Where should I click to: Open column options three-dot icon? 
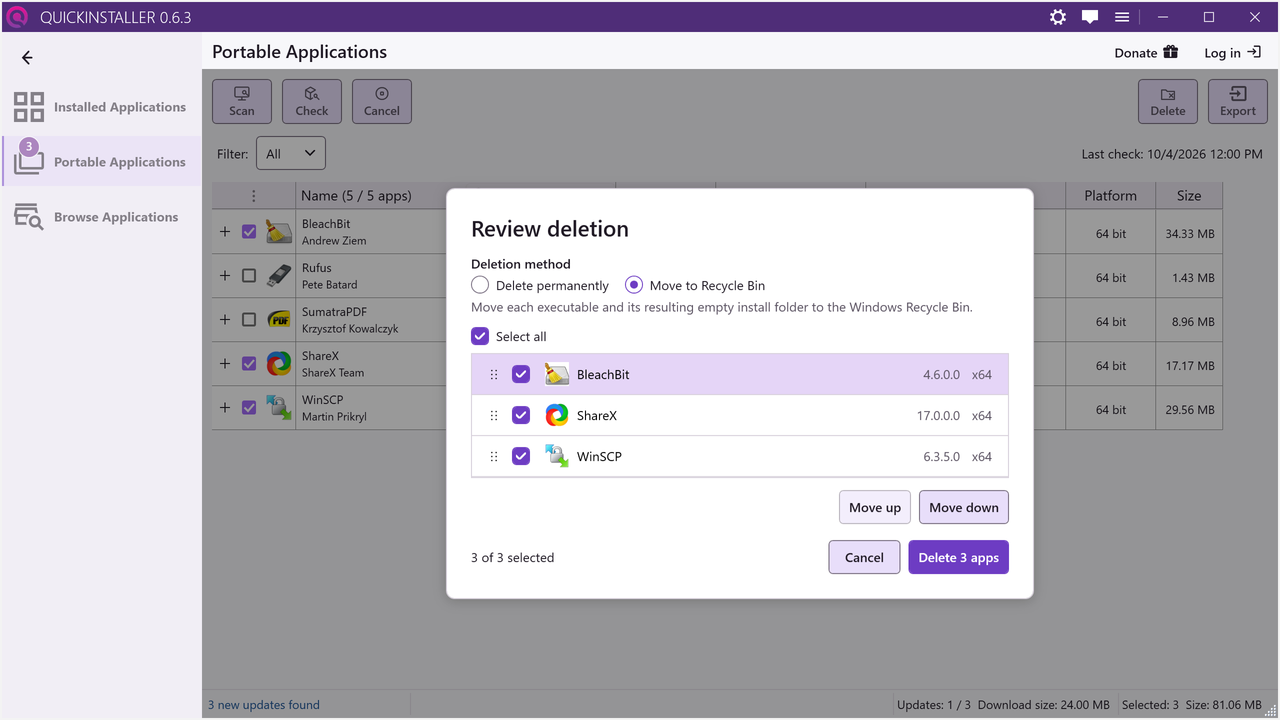click(x=253, y=196)
